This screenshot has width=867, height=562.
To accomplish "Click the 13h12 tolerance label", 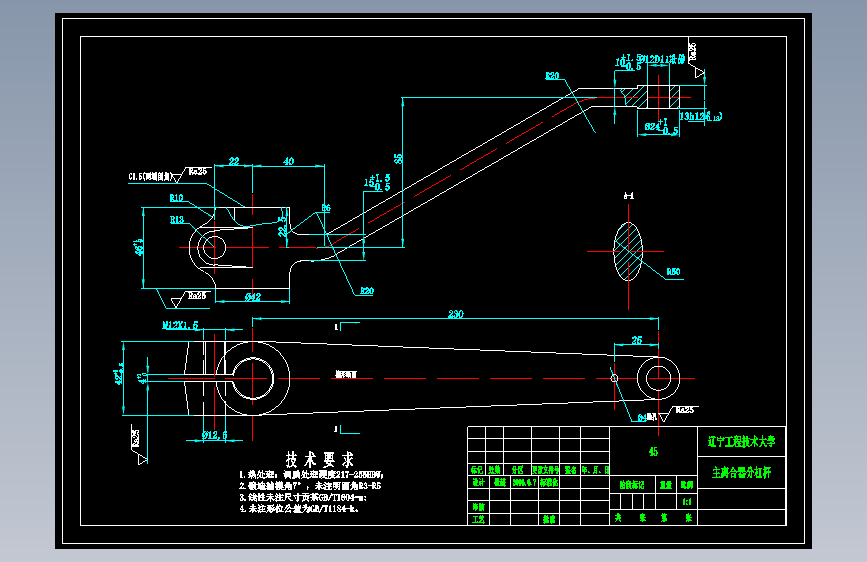I will (x=700, y=116).
